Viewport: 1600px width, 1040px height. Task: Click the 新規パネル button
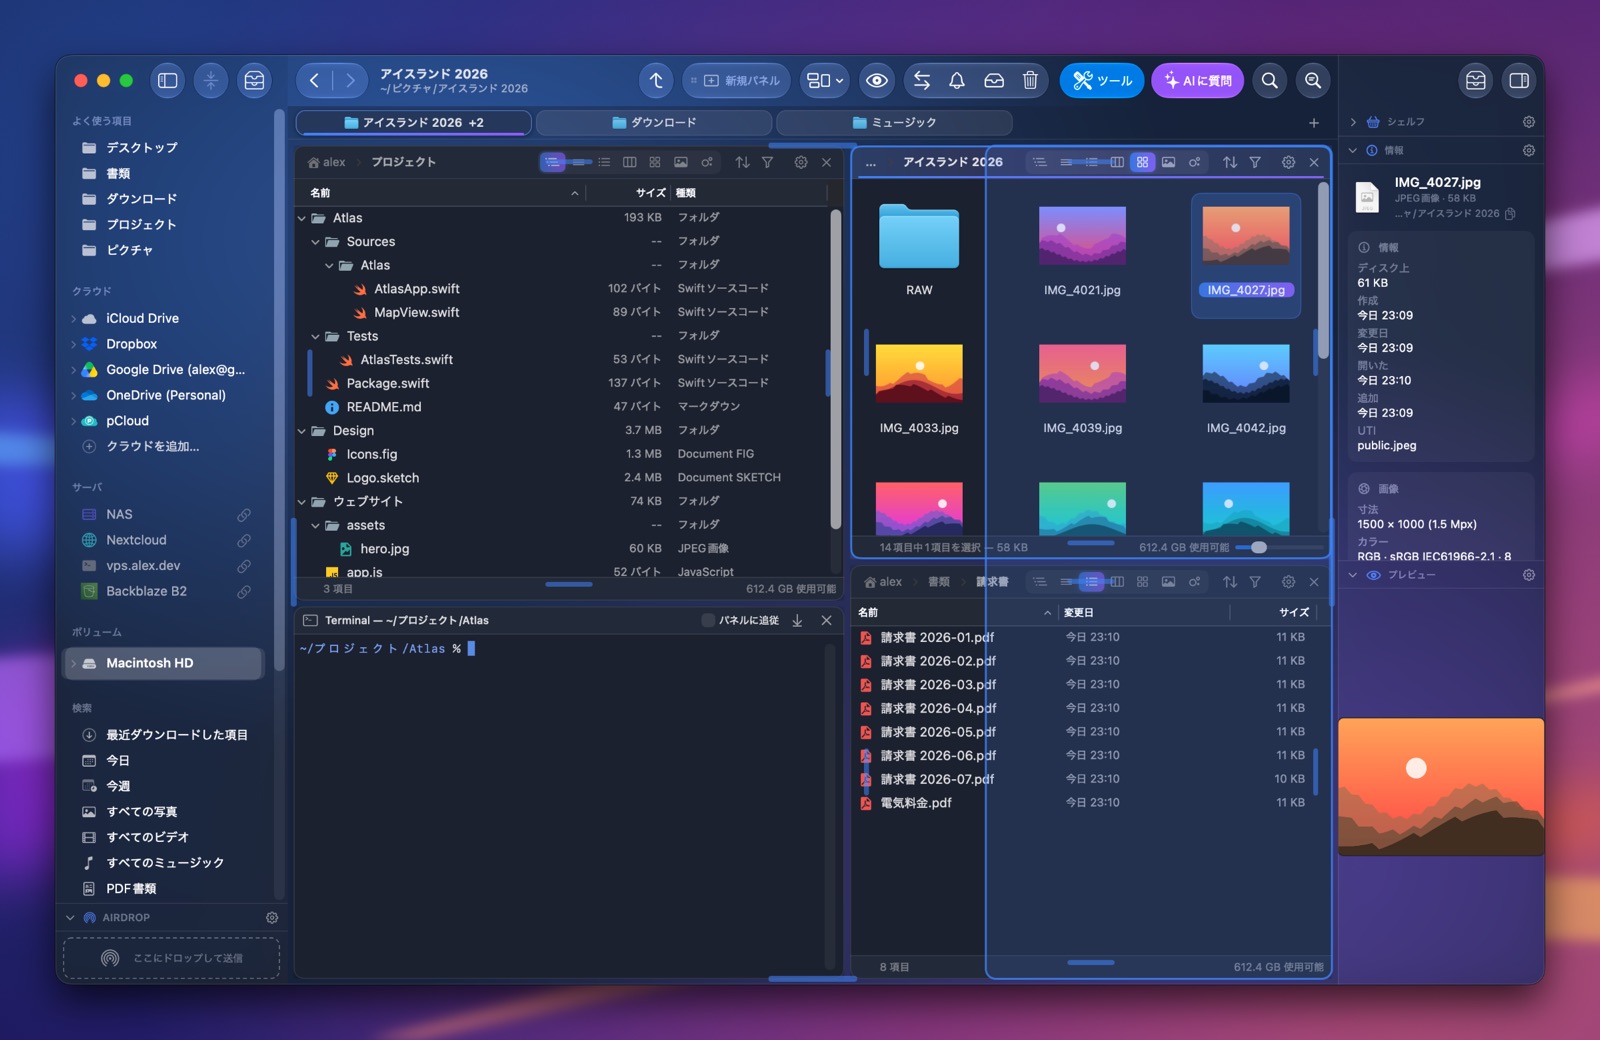737,81
